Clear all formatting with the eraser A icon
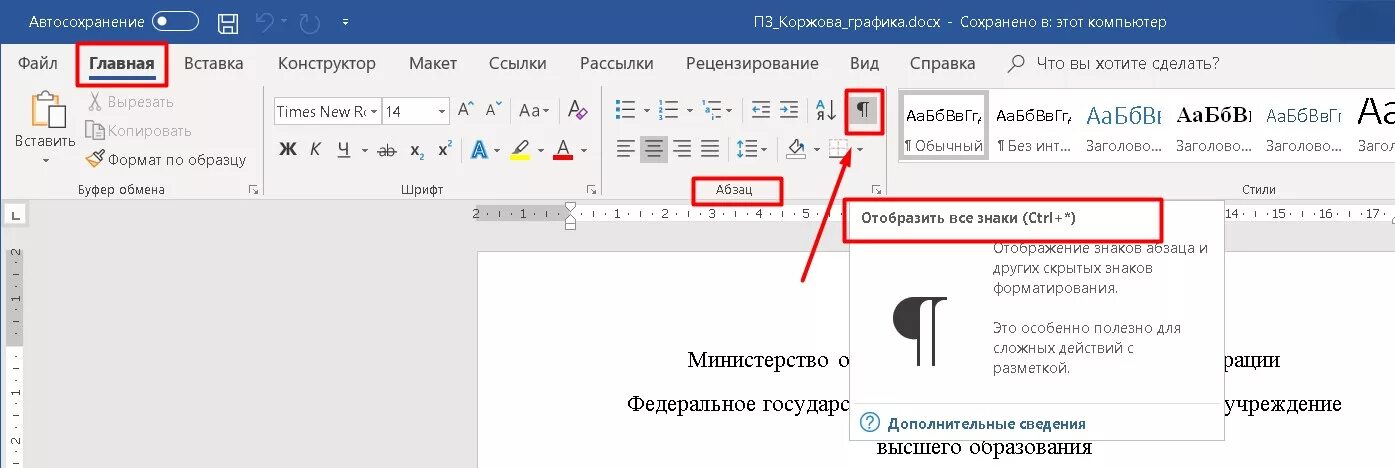Screen dimensions: 1395x468 point(576,111)
